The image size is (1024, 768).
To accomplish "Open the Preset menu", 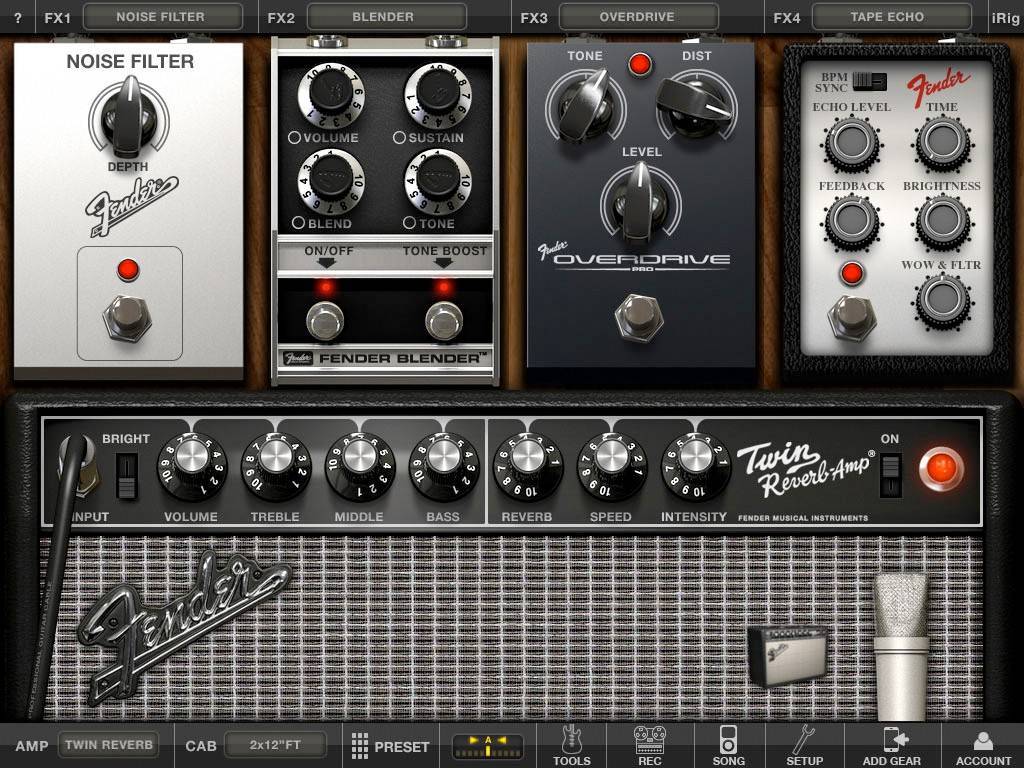I will [390, 746].
